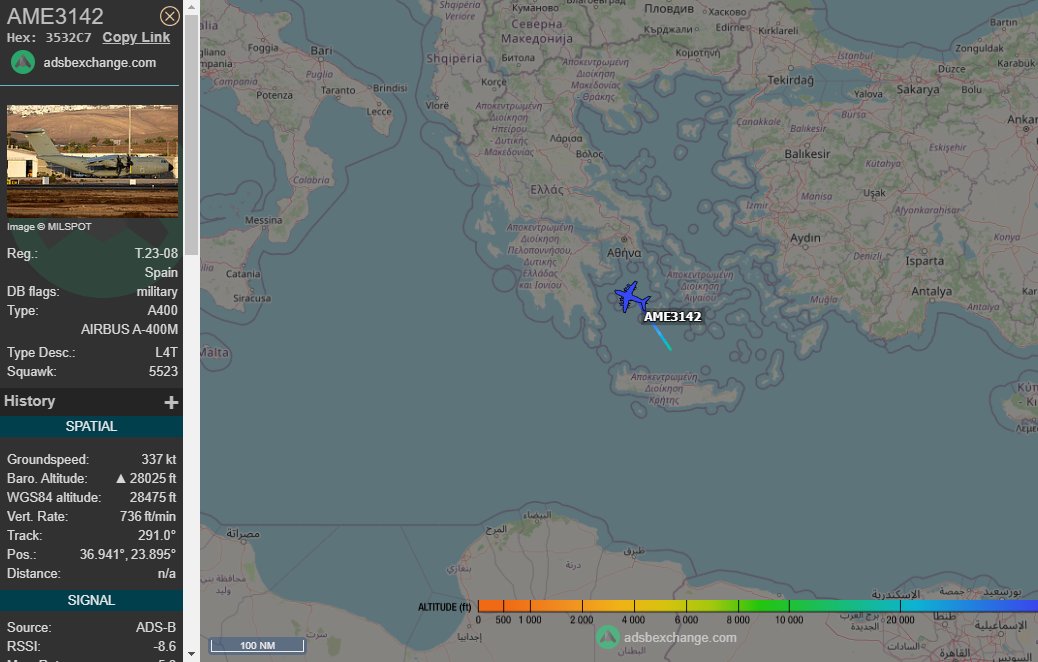Click the 100 NM map scale indicator
This screenshot has height=662, width=1038.
point(258,645)
